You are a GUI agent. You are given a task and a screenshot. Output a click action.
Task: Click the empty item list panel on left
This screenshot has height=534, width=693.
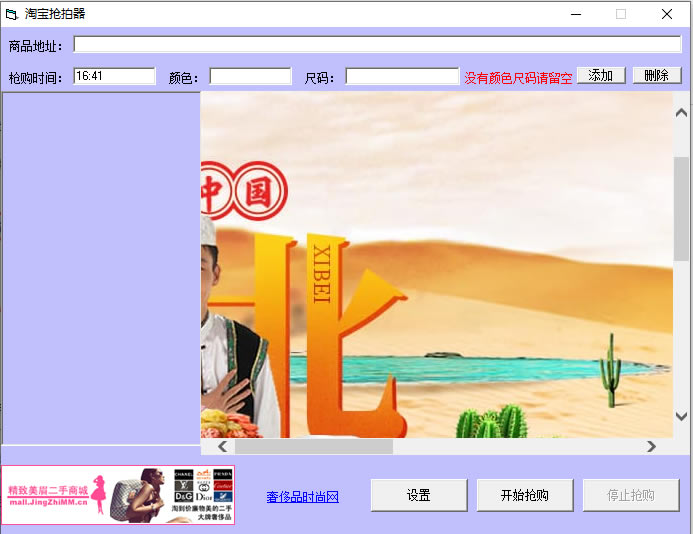click(x=100, y=268)
